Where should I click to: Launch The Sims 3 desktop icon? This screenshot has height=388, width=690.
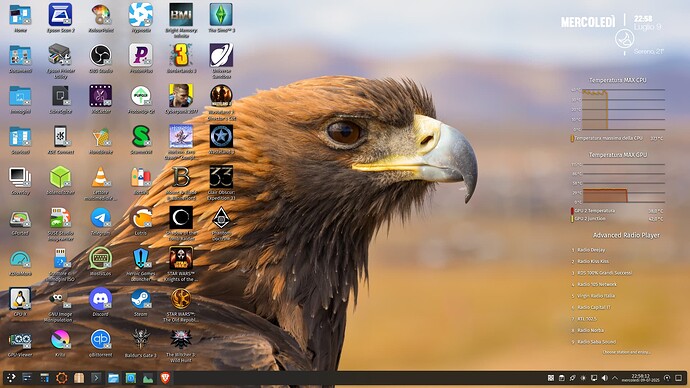click(221, 15)
